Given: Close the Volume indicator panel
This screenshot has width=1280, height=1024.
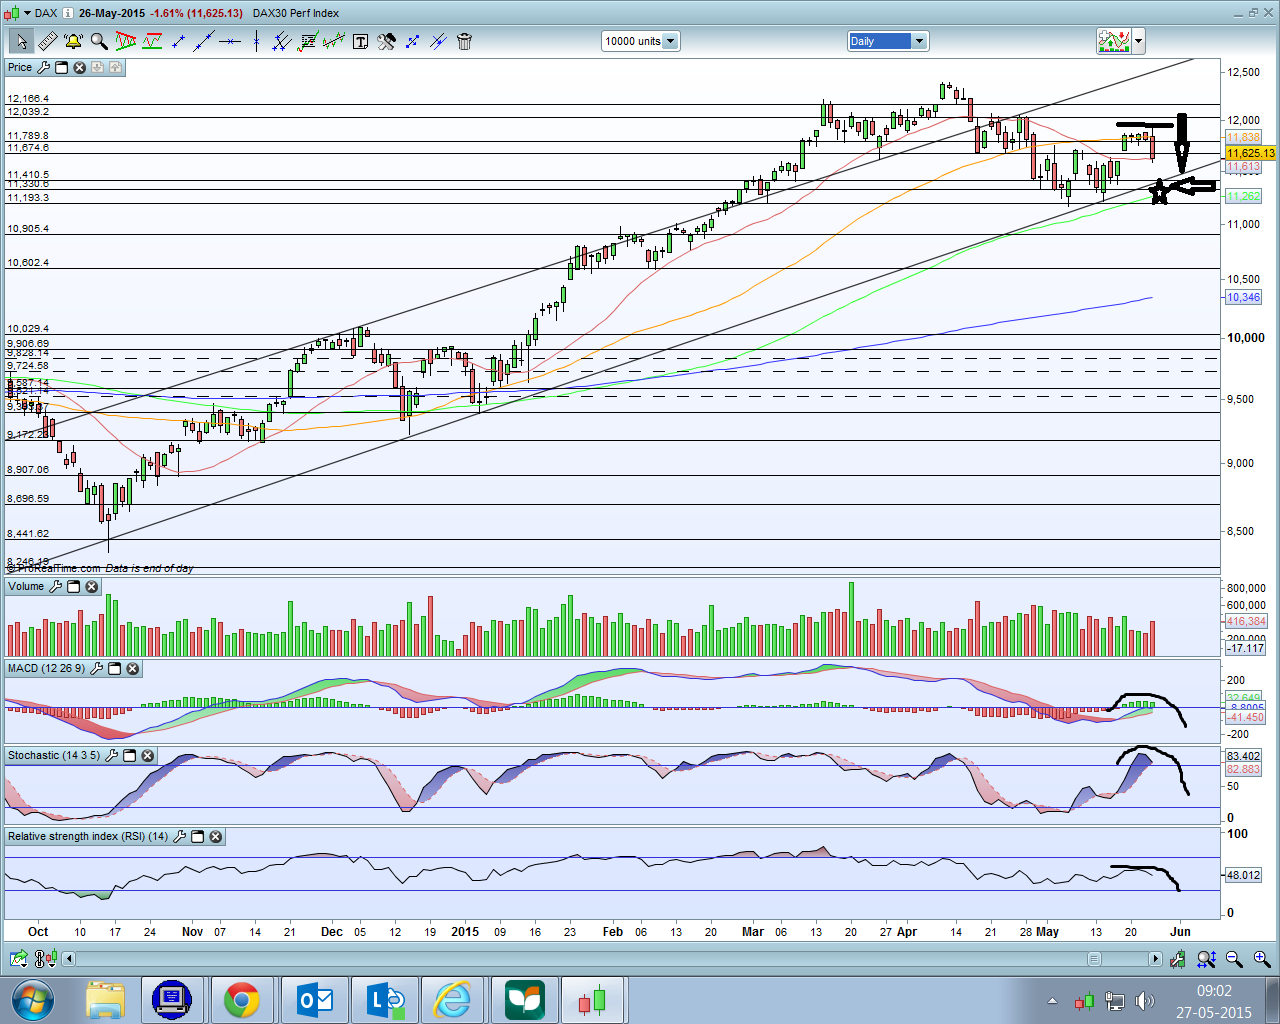Looking at the screenshot, I should [91, 586].
